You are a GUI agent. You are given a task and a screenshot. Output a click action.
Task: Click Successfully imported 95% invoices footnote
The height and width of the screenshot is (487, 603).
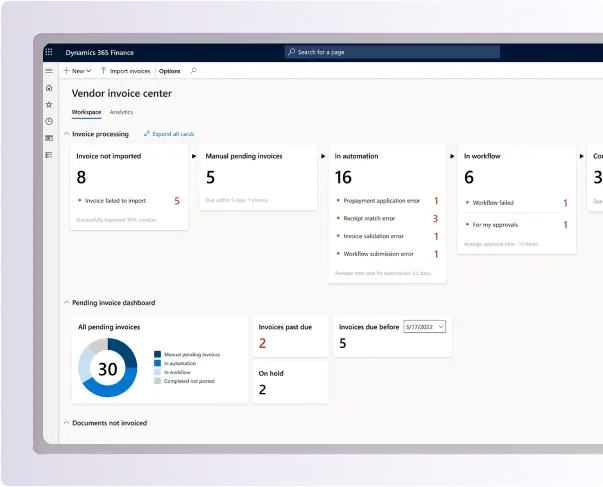(x=116, y=220)
